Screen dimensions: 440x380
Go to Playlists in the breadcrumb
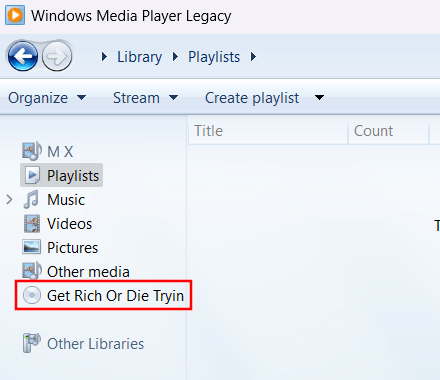coord(214,57)
